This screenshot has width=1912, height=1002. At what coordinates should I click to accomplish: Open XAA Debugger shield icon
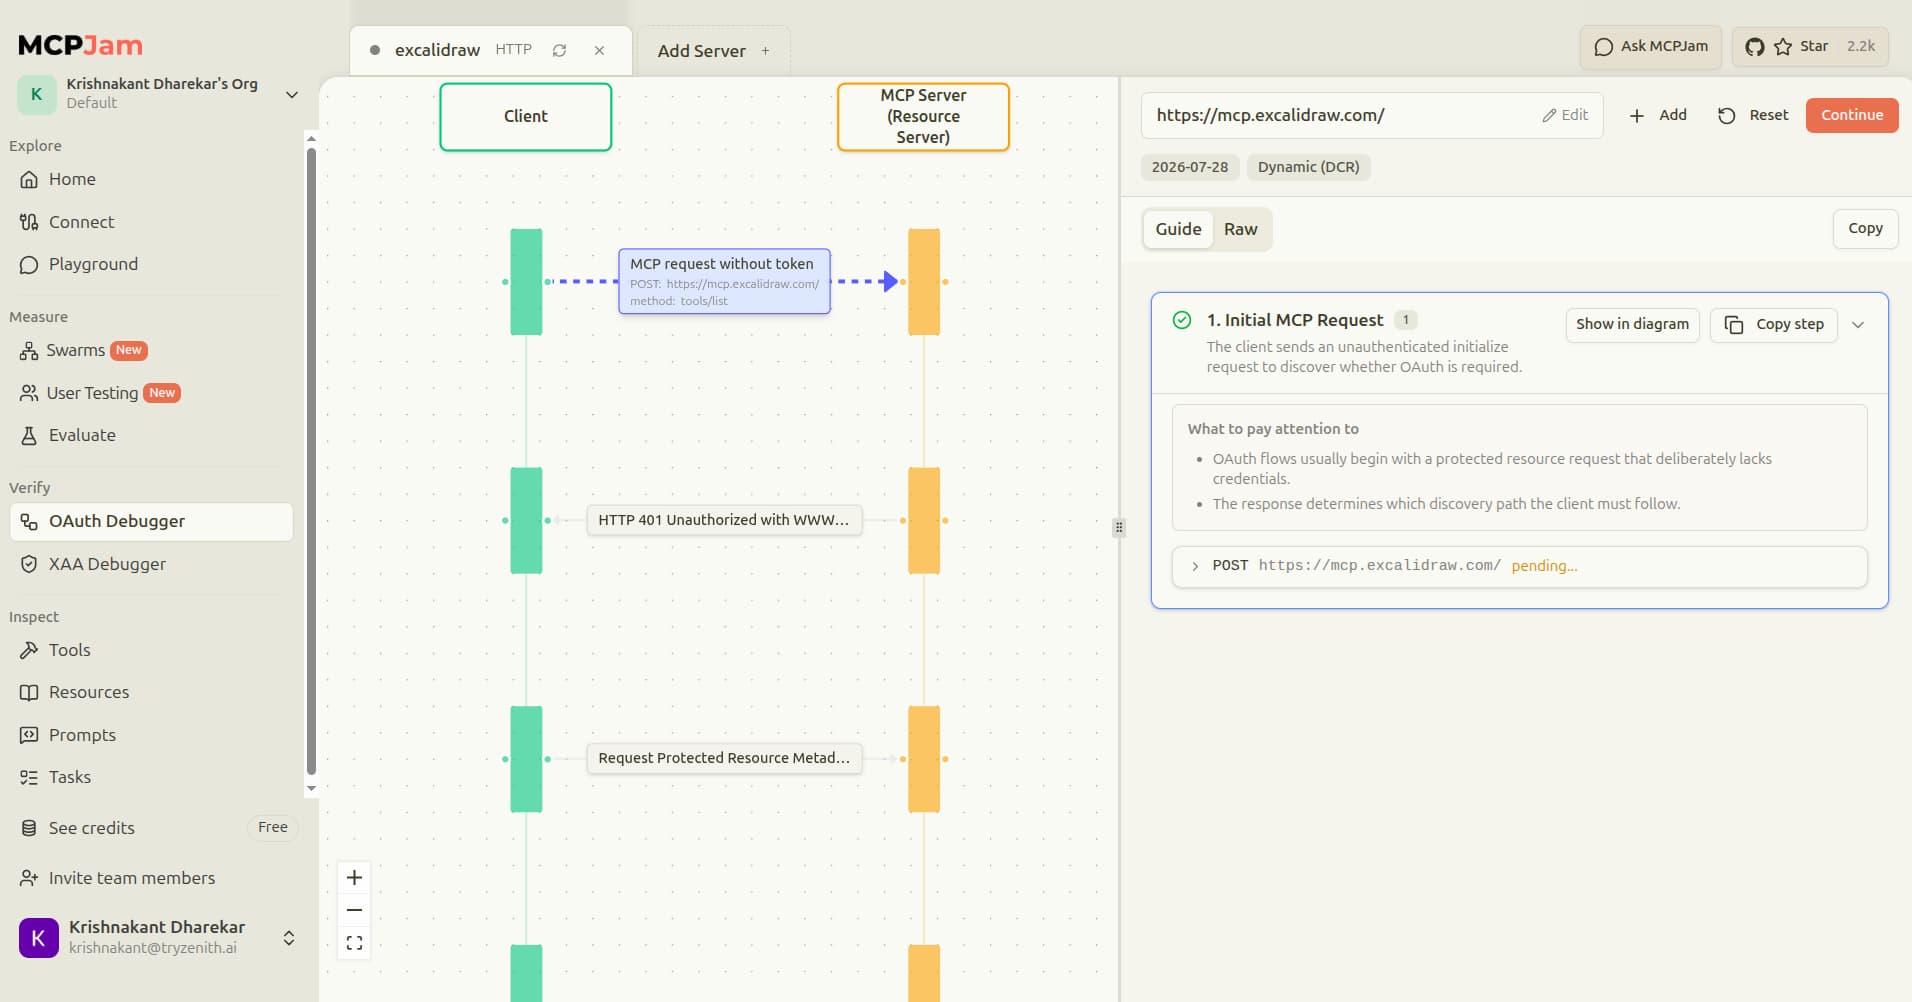[29, 564]
